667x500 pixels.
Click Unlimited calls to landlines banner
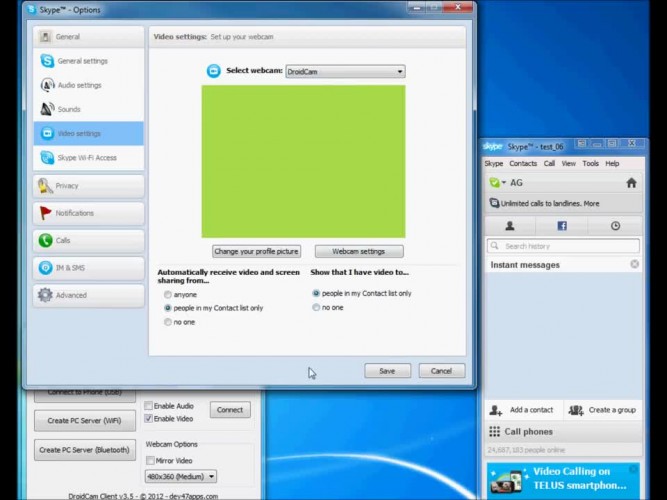pyautogui.click(x=564, y=203)
